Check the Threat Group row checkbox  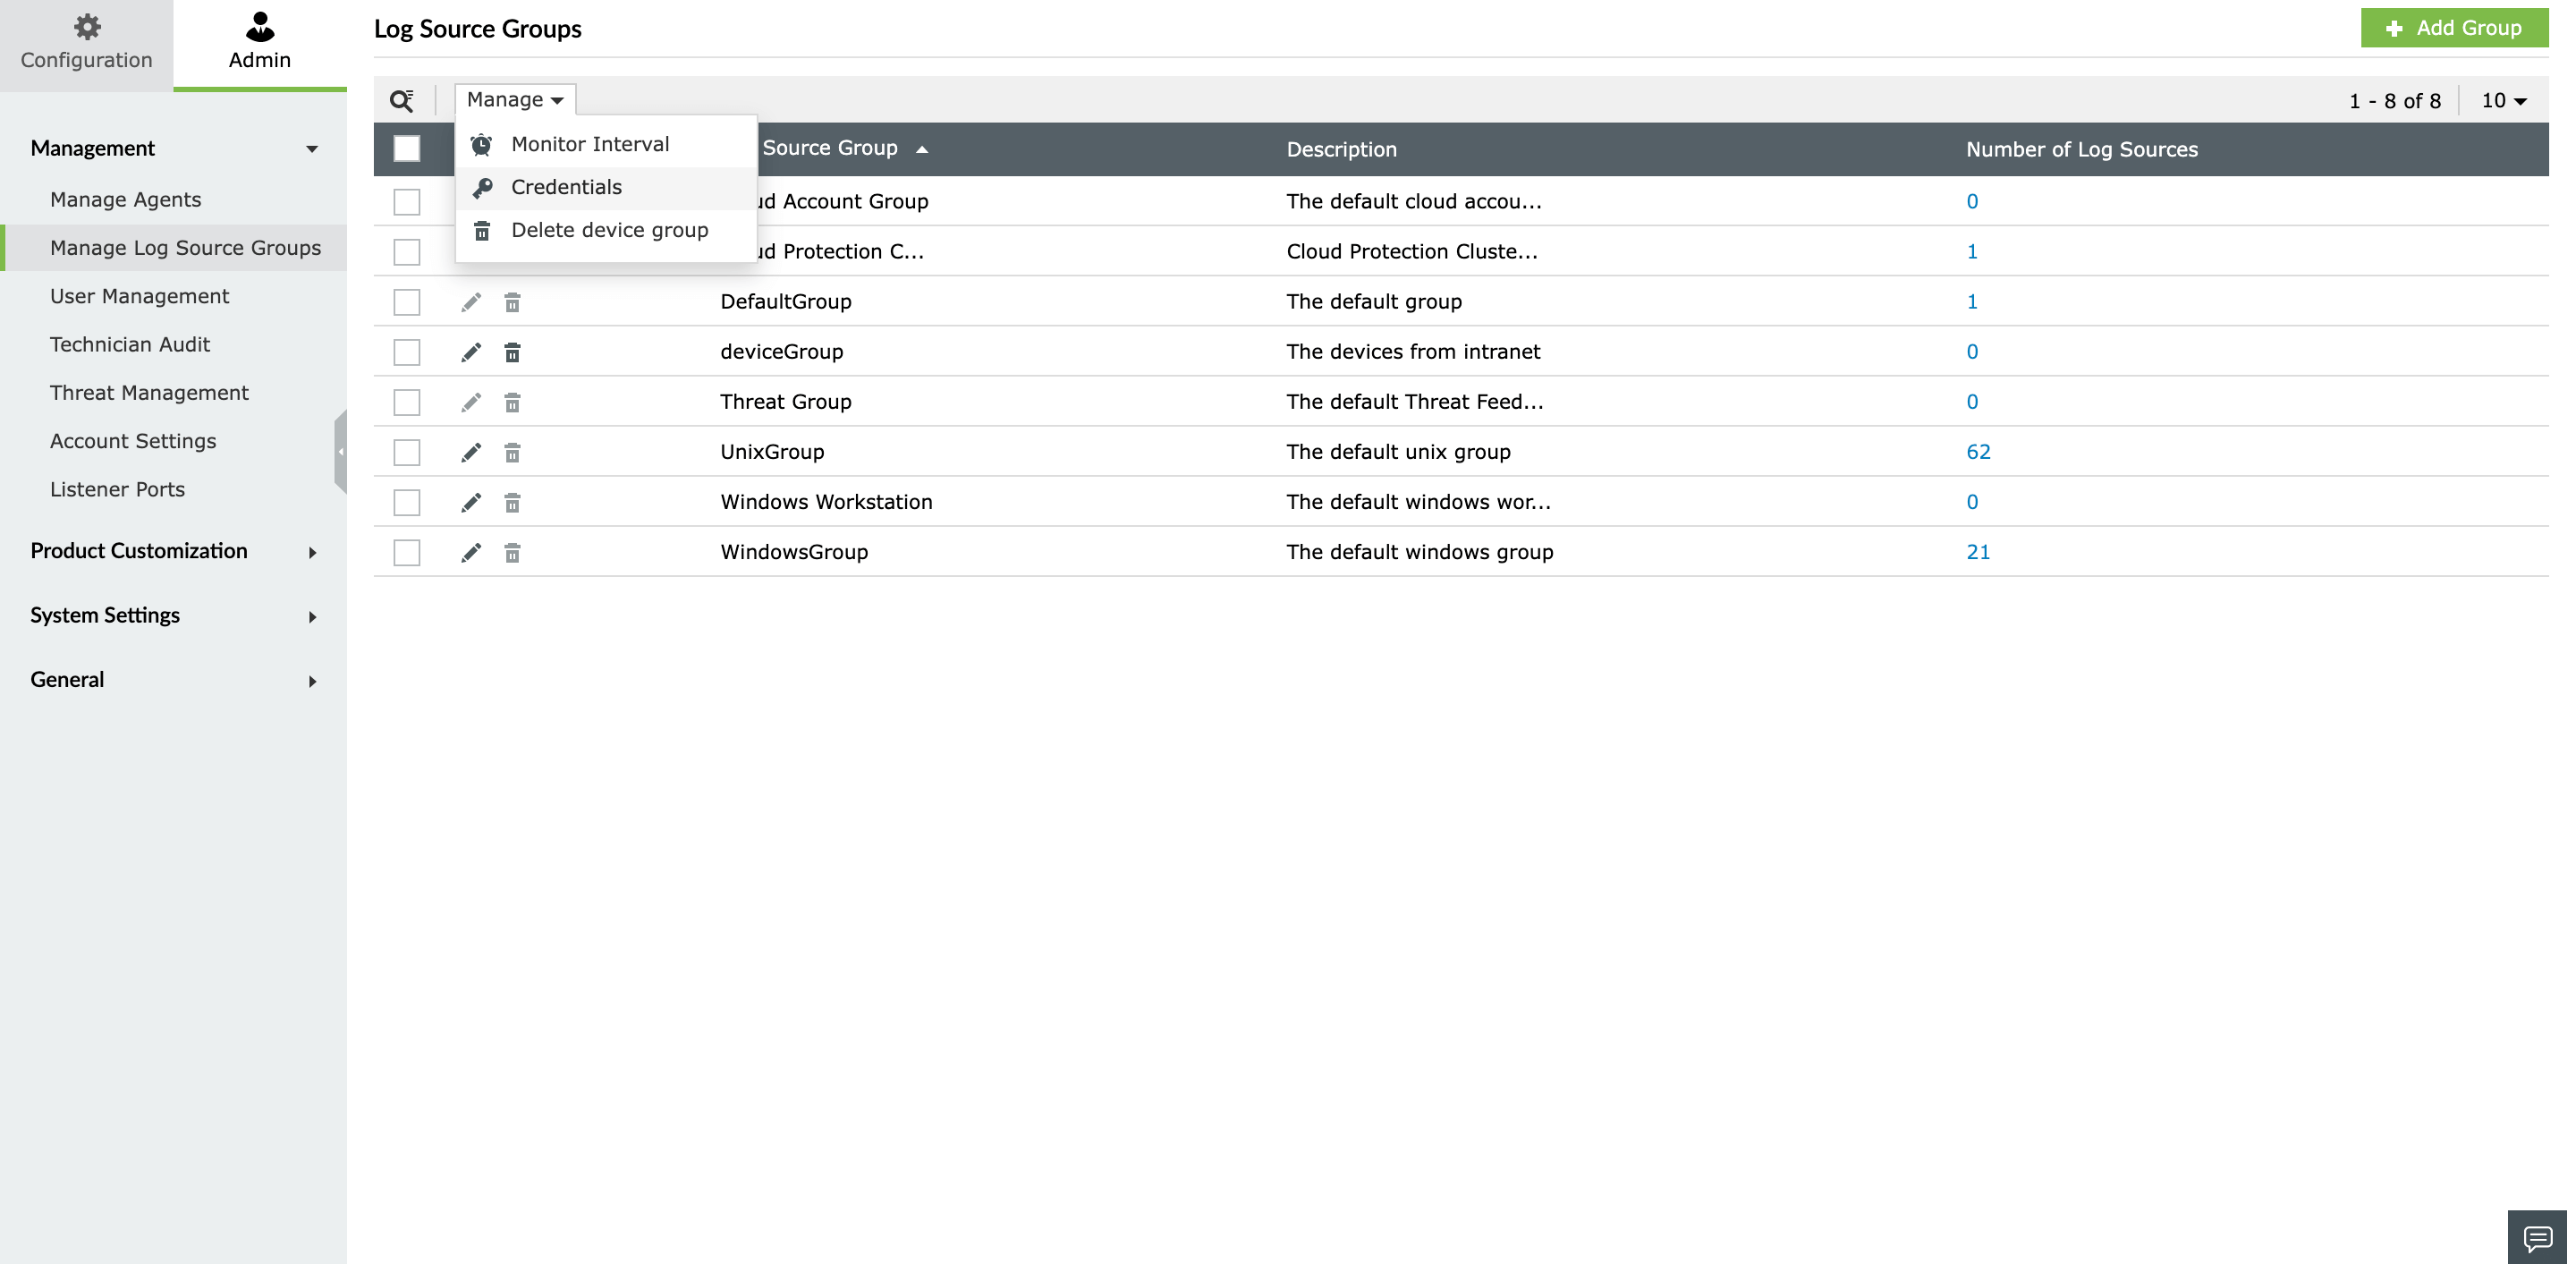pyautogui.click(x=407, y=402)
